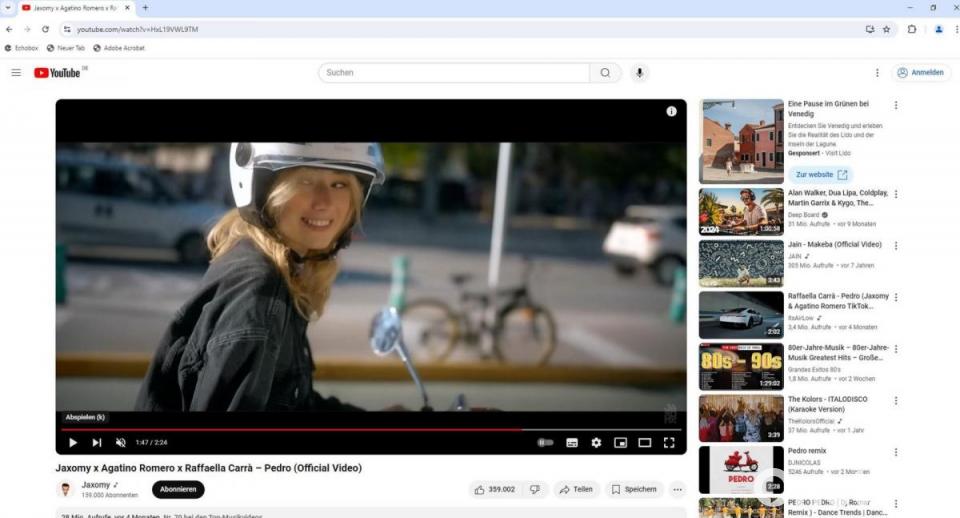Open the Adobe Acrobat bookmark
960x518 pixels.
[x=119, y=48]
